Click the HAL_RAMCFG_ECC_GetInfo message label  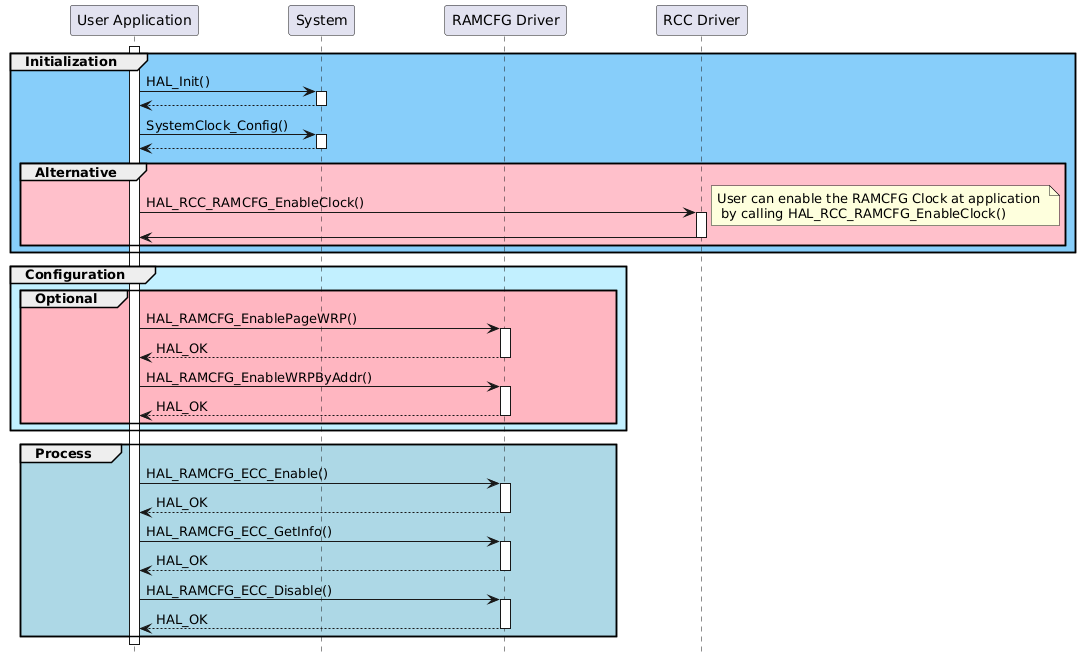coord(240,531)
